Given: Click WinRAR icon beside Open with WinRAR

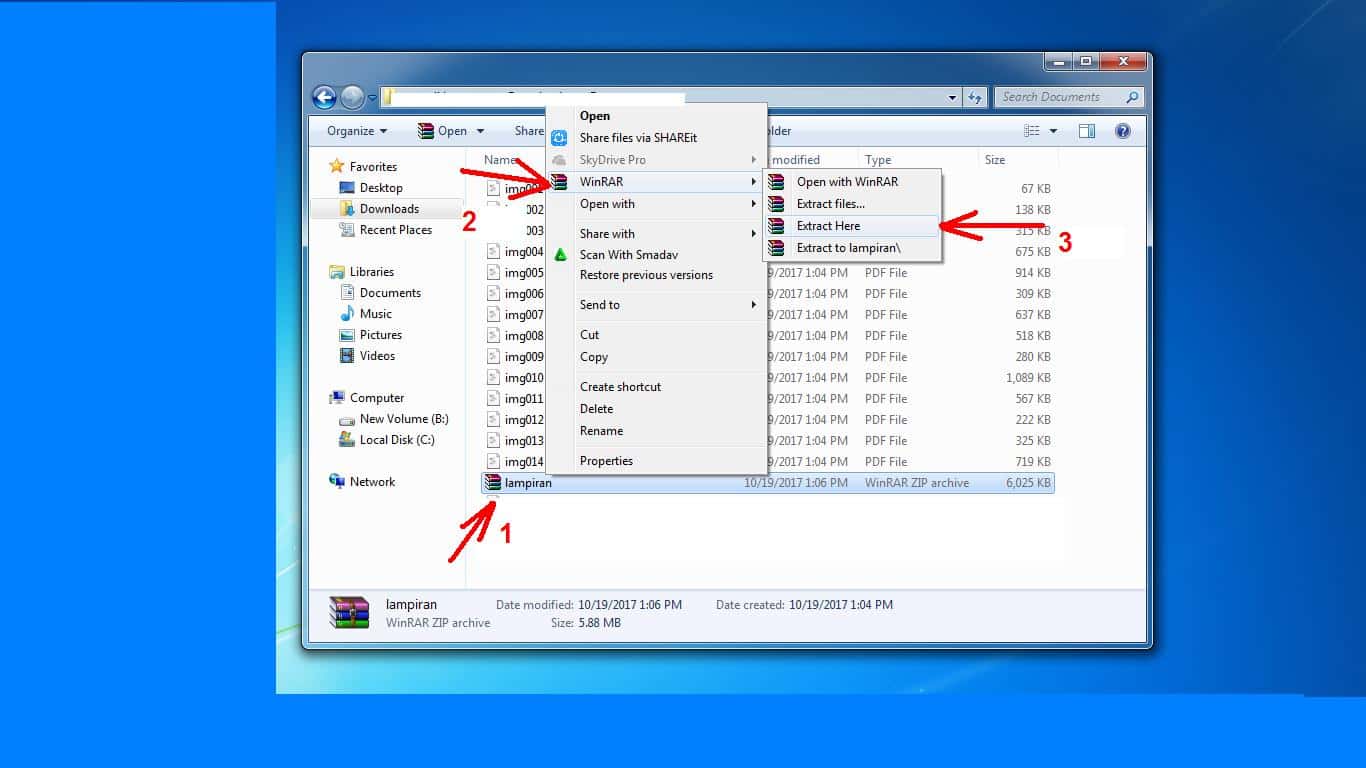Looking at the screenshot, I should [x=776, y=182].
